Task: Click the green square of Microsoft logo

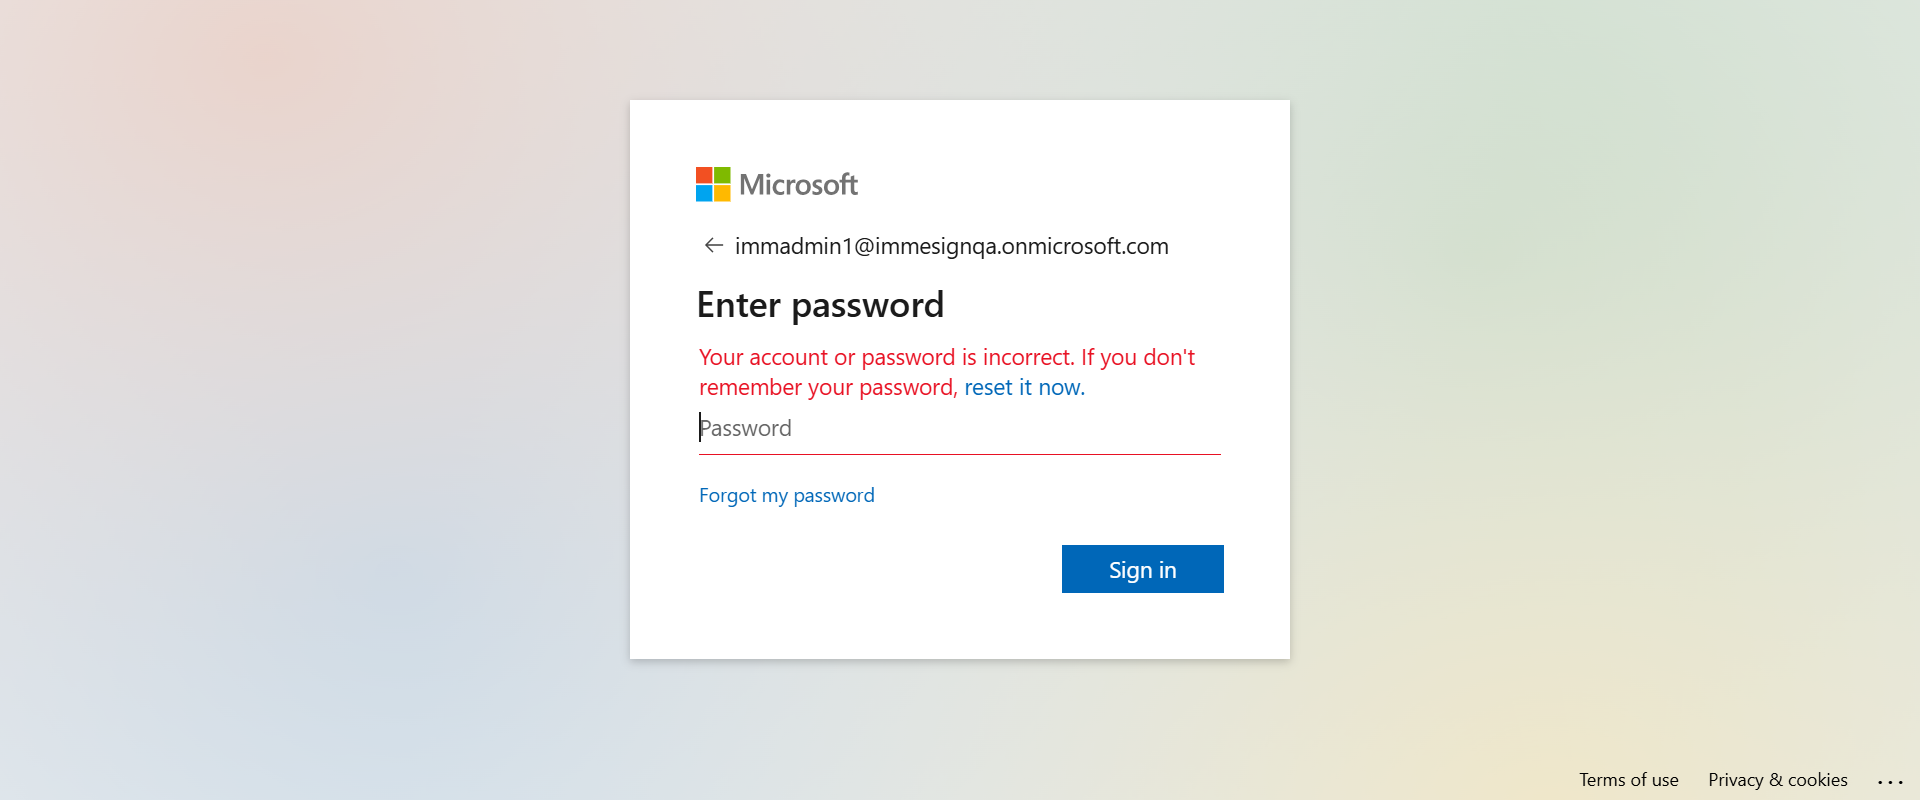Action: 722,175
